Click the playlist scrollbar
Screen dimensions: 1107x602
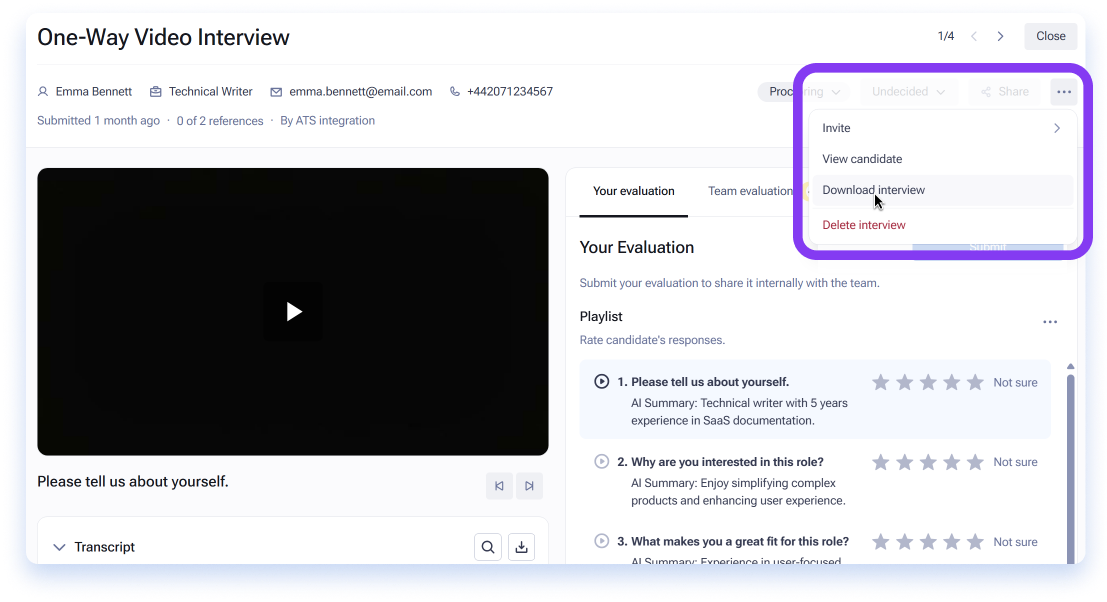click(x=1070, y=469)
